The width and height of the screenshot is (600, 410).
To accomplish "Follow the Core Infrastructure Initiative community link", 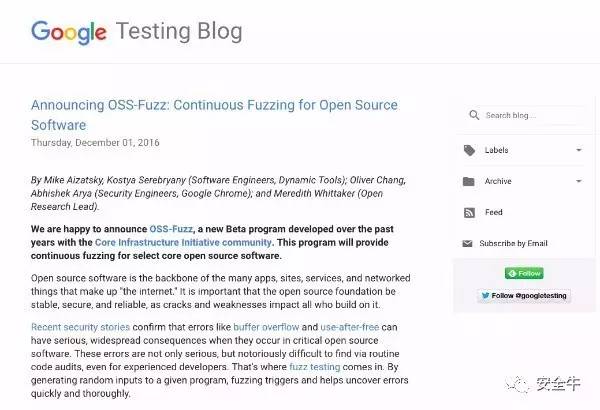I will 183,242.
